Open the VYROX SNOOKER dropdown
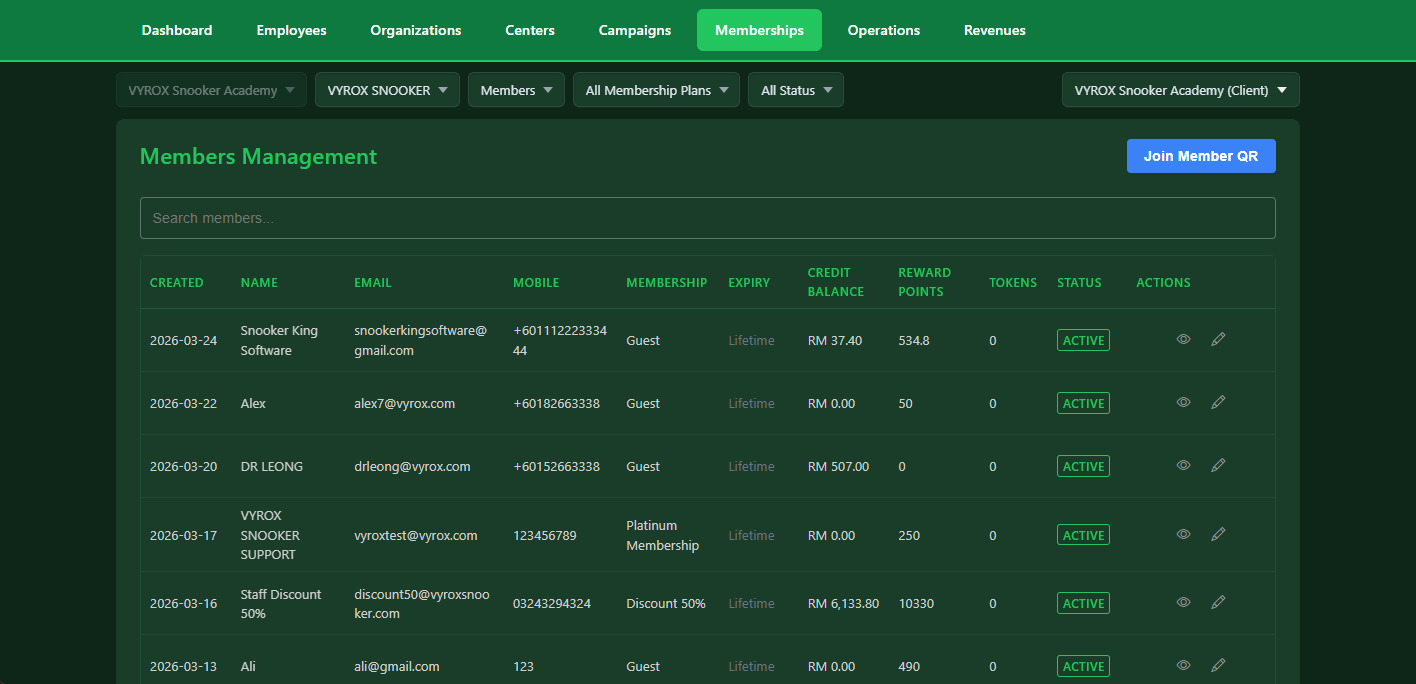Screen dimensions: 1416x684 click(x=387, y=89)
